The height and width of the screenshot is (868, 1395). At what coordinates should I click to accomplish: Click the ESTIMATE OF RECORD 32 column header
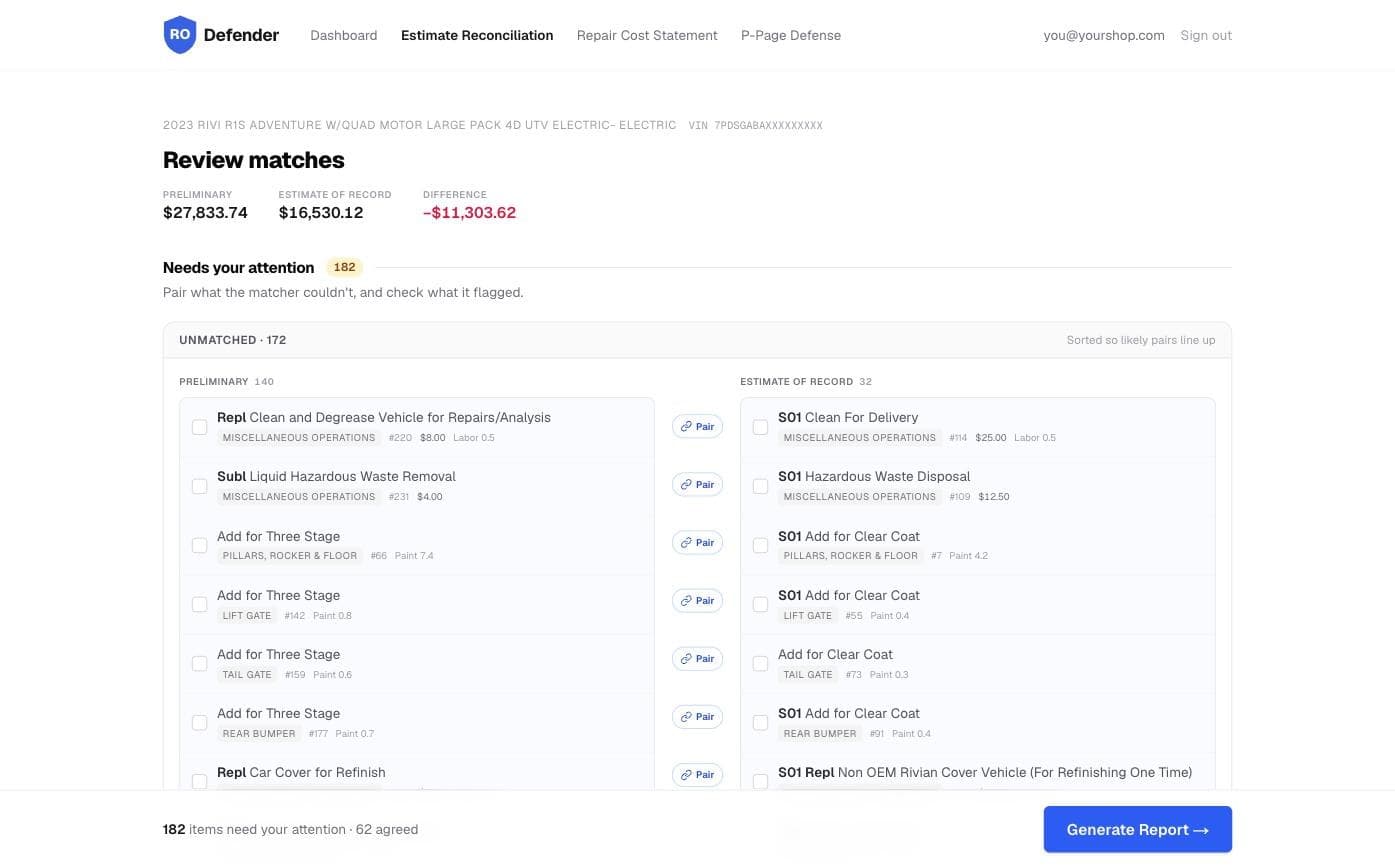(x=806, y=381)
